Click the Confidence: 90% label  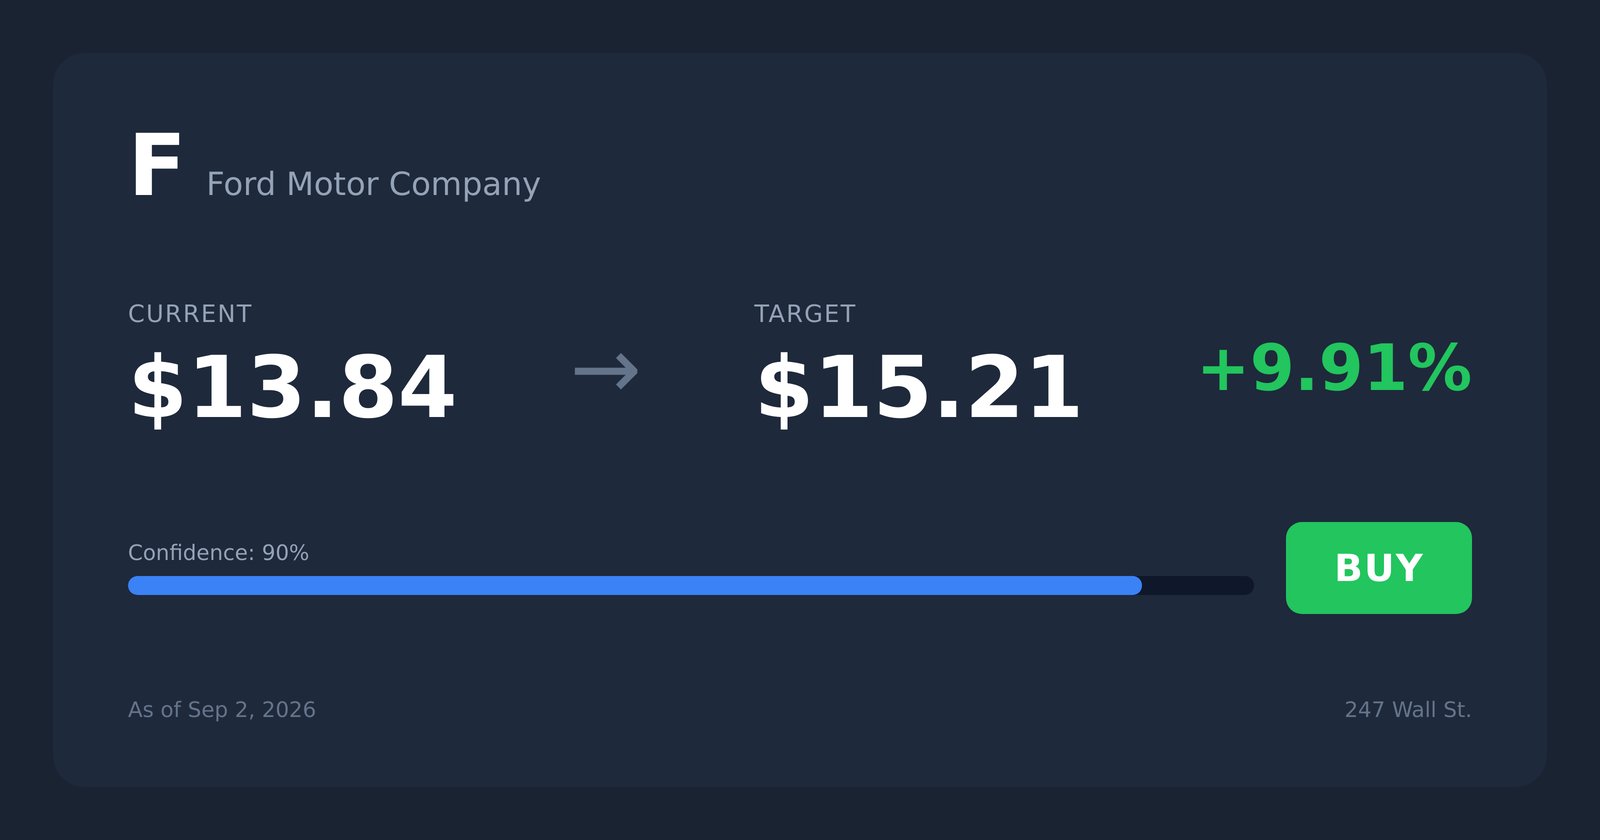[218, 553]
